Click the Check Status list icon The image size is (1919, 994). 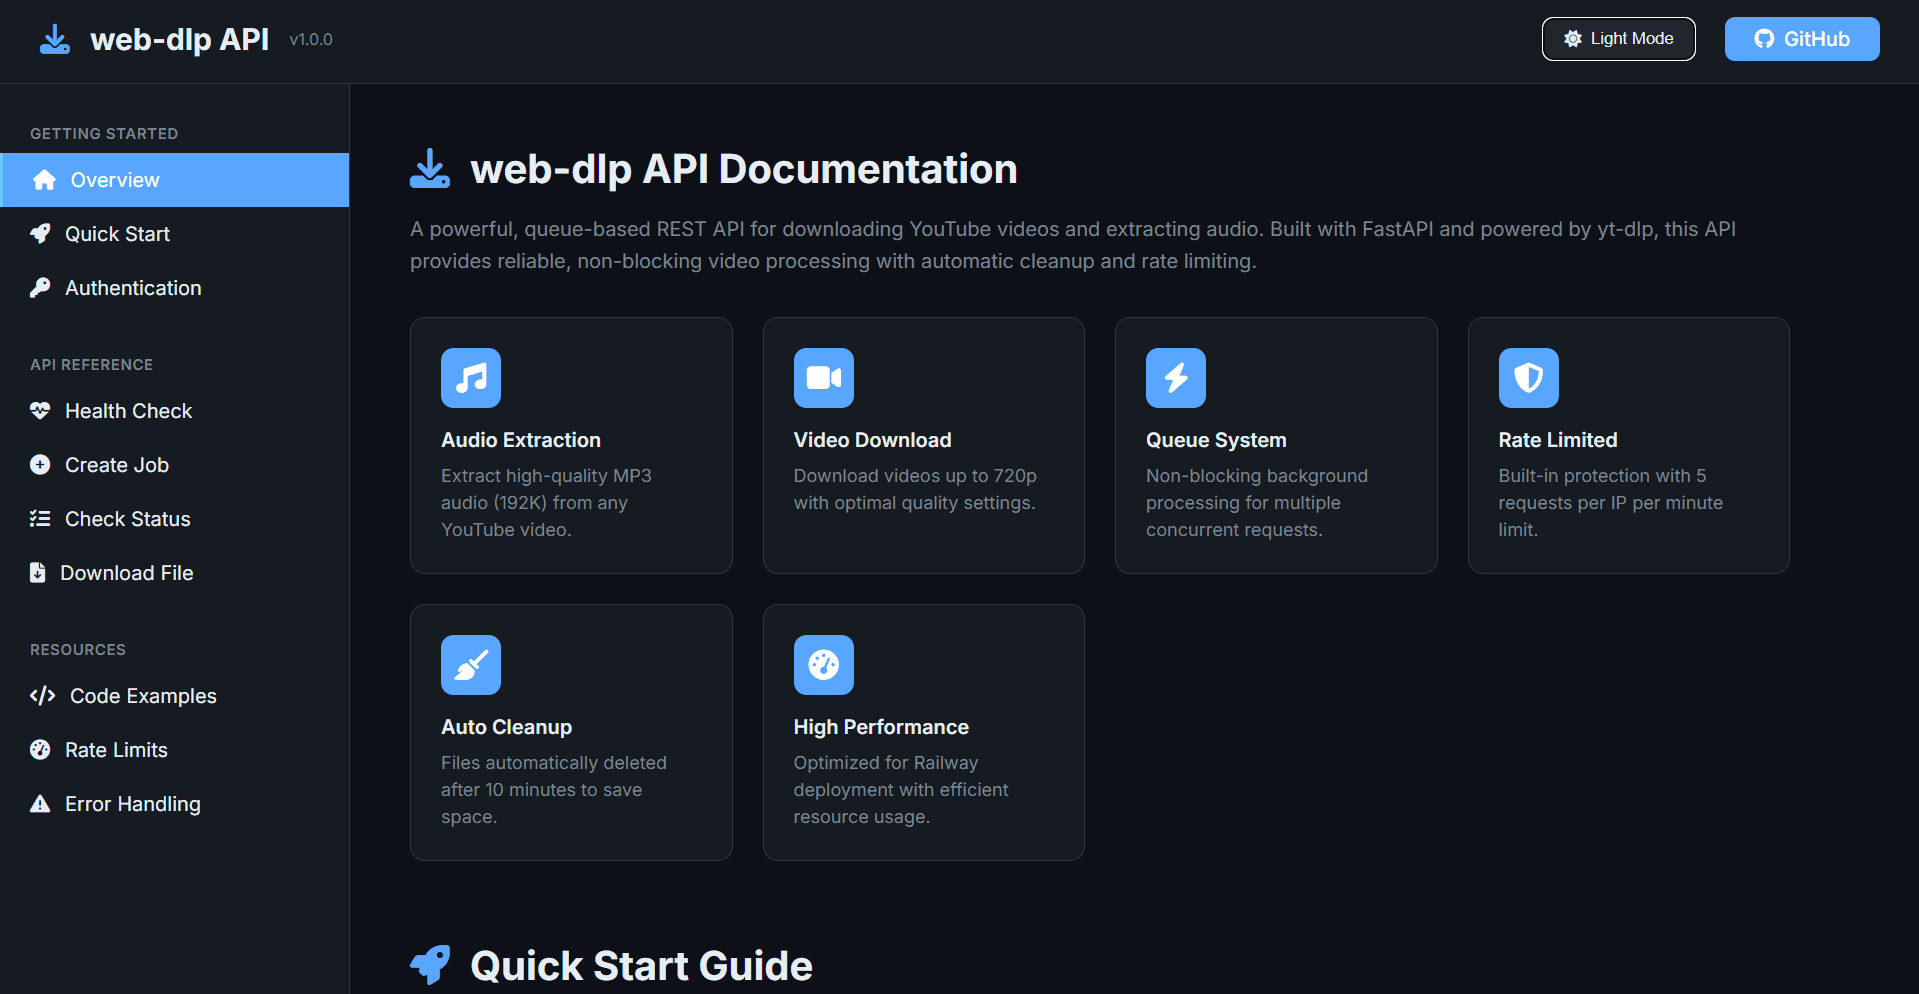[x=40, y=518]
